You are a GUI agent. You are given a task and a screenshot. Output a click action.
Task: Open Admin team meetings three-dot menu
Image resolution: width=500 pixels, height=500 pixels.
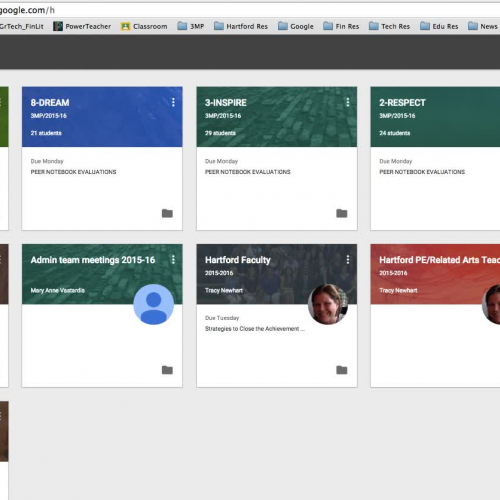(173, 260)
